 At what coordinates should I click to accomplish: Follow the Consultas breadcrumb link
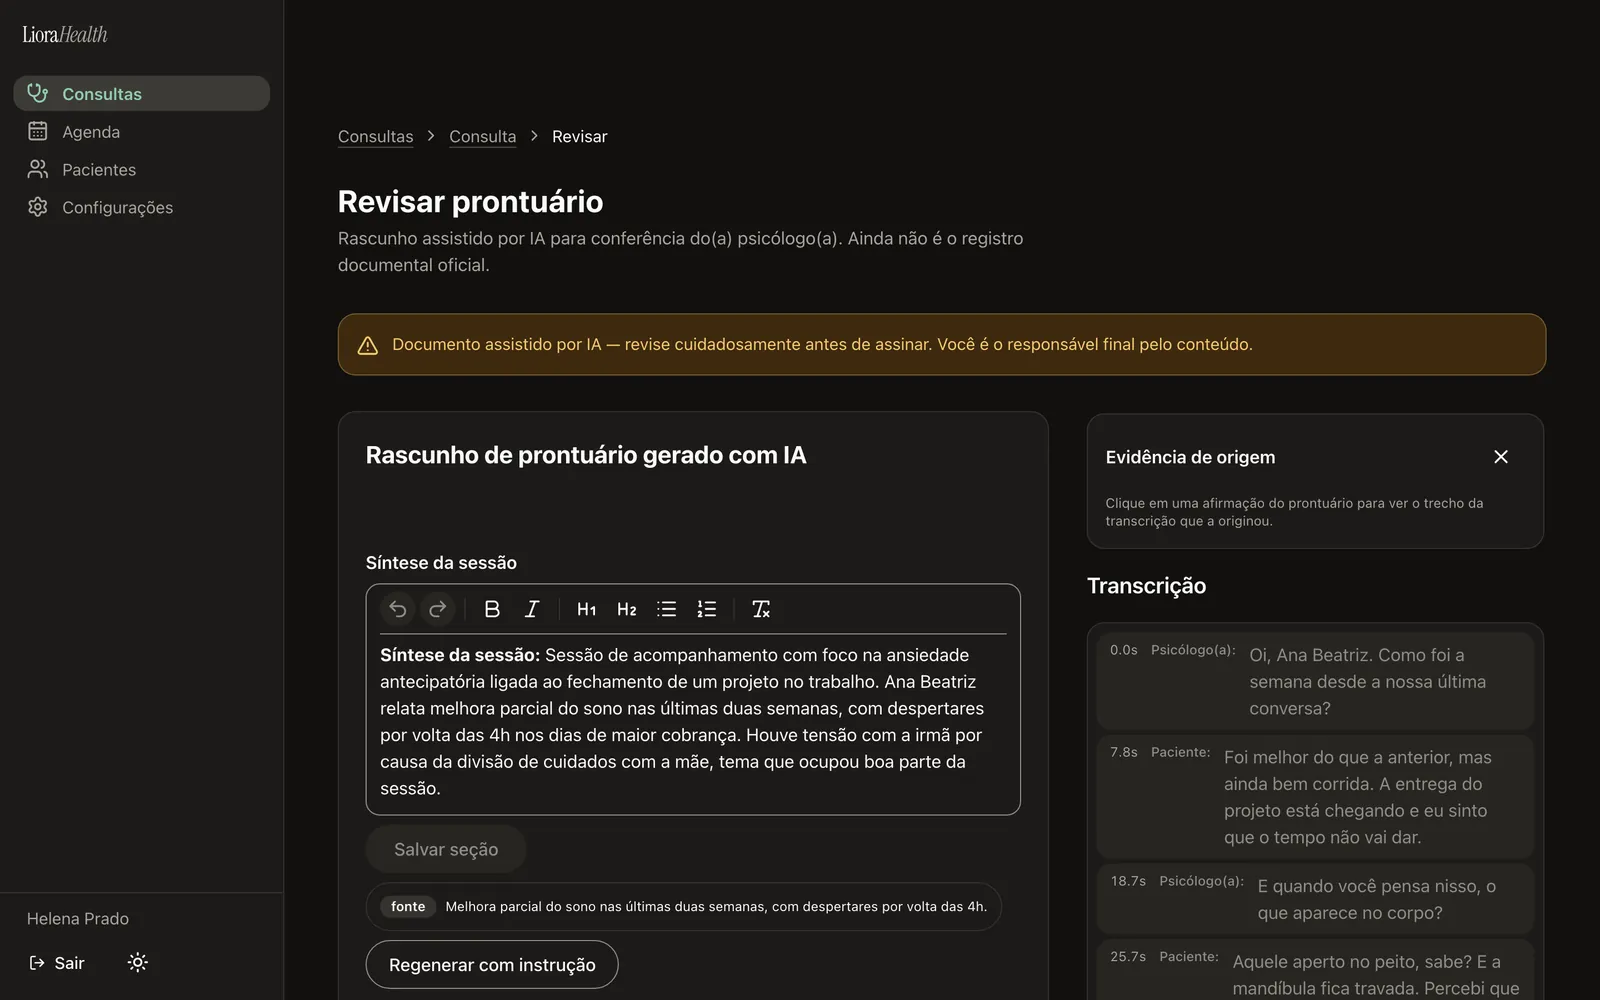coord(375,136)
